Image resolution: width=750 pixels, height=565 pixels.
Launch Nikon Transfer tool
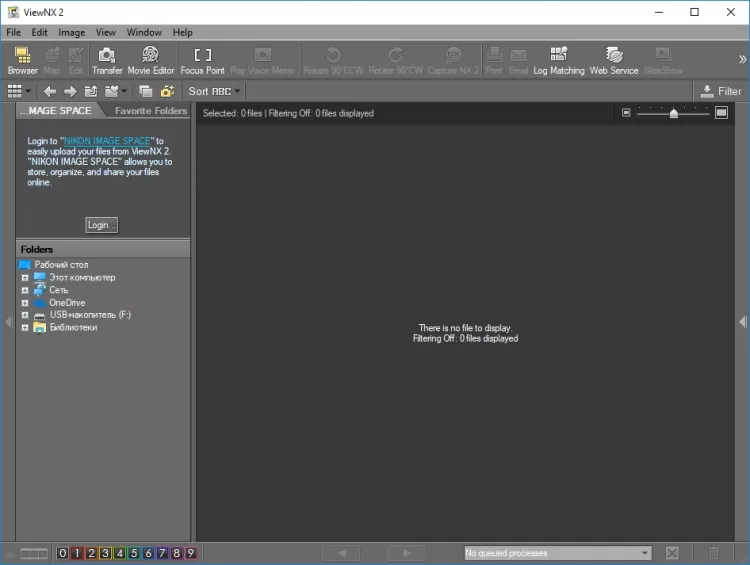[107, 61]
